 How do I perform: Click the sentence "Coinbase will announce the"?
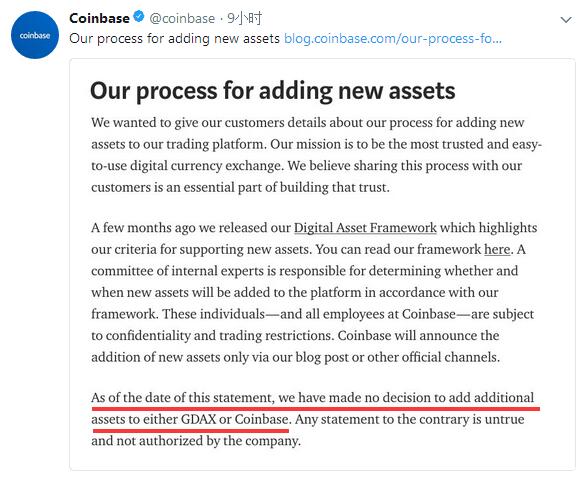(418, 335)
